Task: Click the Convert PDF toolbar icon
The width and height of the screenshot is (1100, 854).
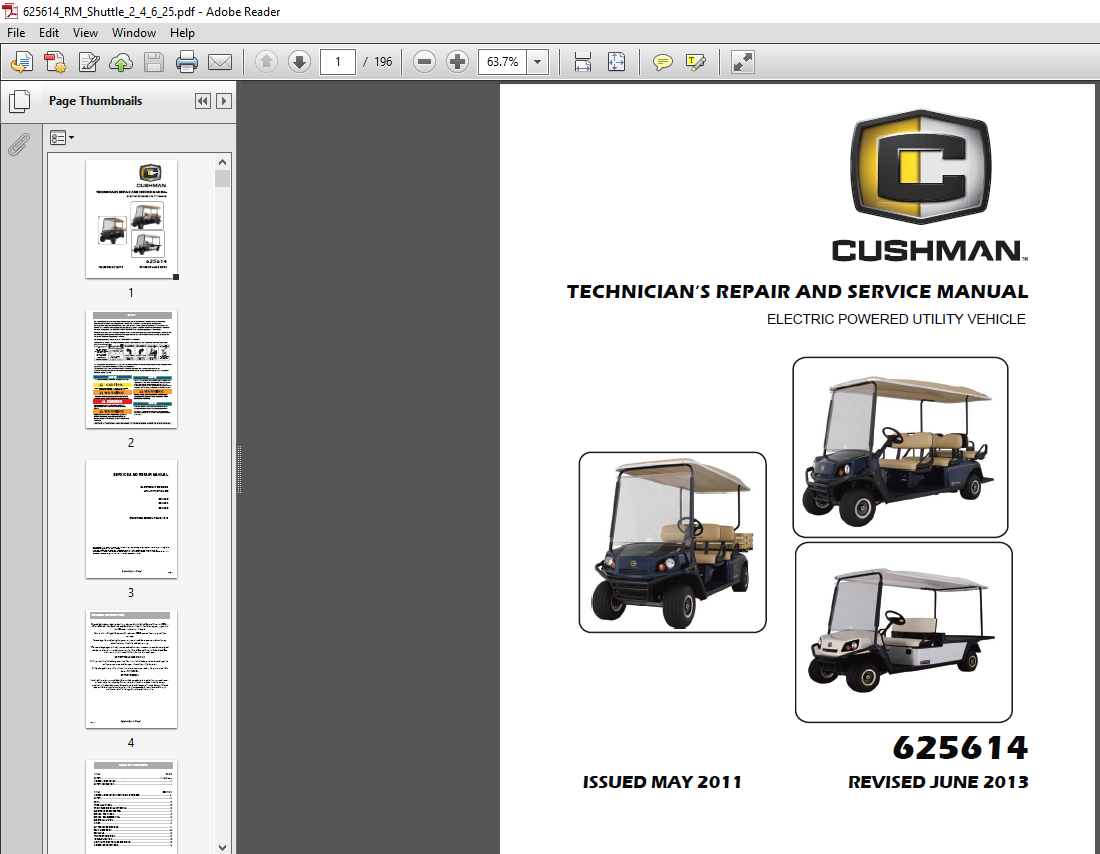Action: [55, 62]
